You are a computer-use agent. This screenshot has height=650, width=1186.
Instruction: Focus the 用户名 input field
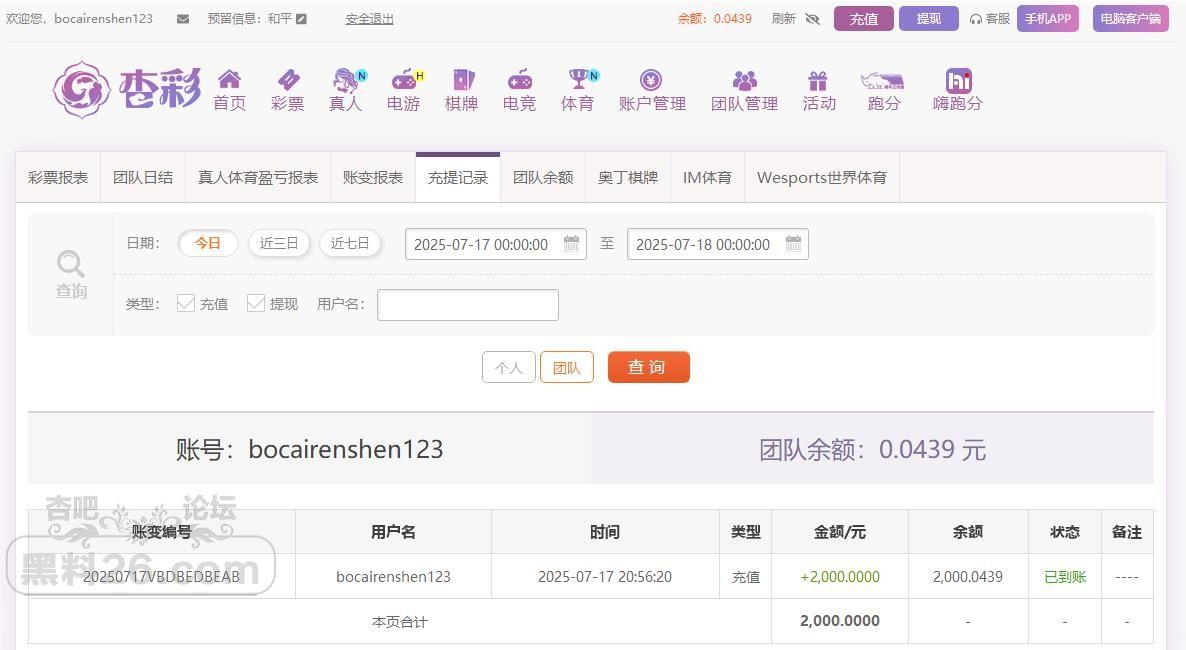click(467, 304)
